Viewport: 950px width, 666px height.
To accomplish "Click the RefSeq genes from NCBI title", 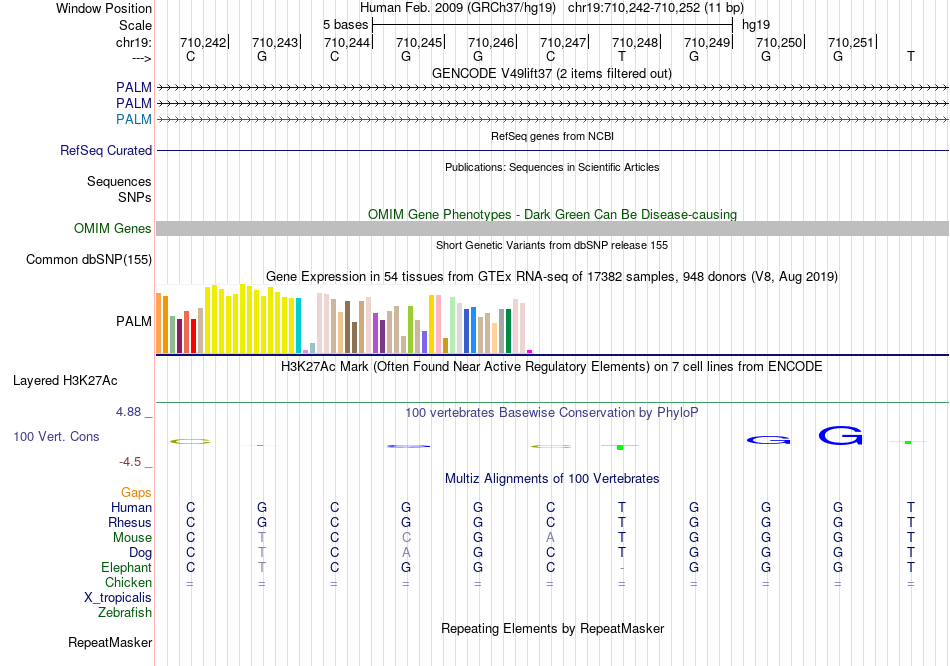I will [x=553, y=136].
